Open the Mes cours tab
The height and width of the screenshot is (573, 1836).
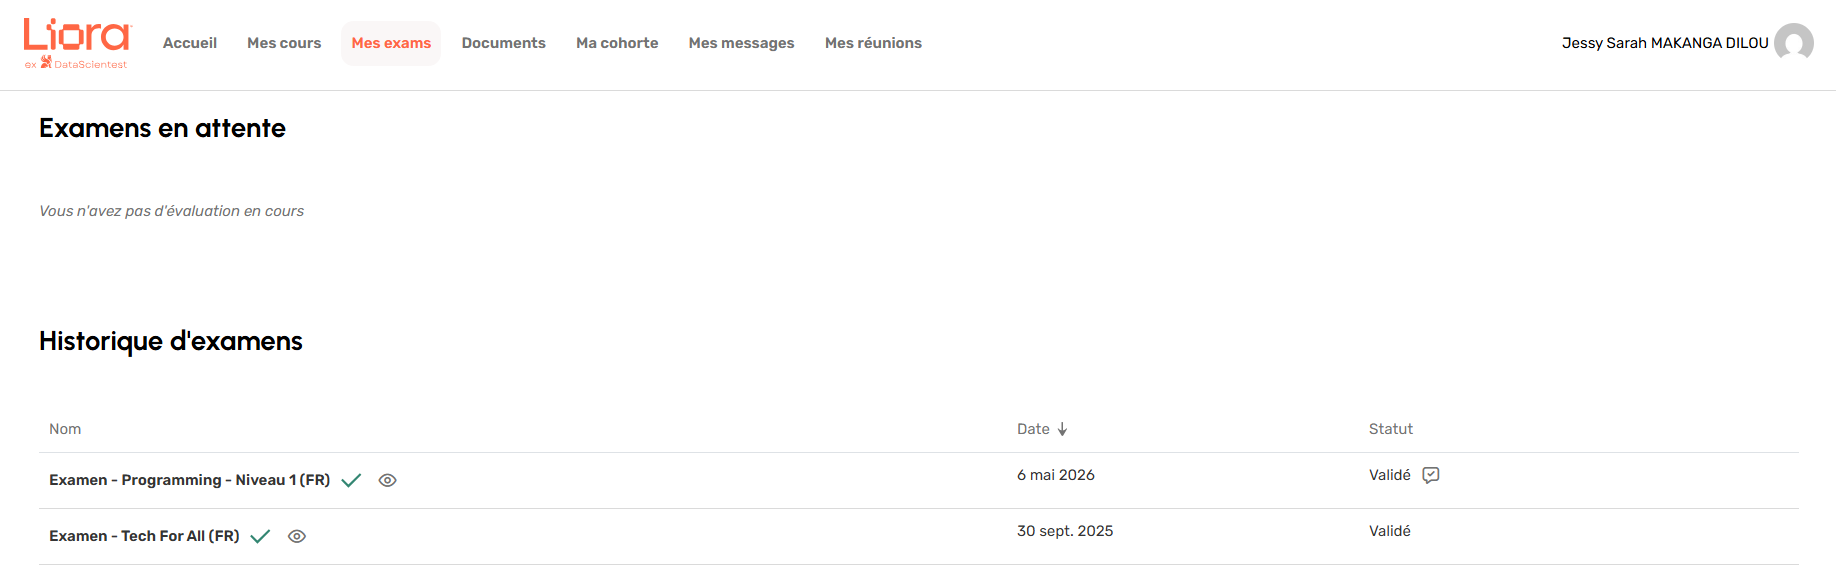[284, 43]
